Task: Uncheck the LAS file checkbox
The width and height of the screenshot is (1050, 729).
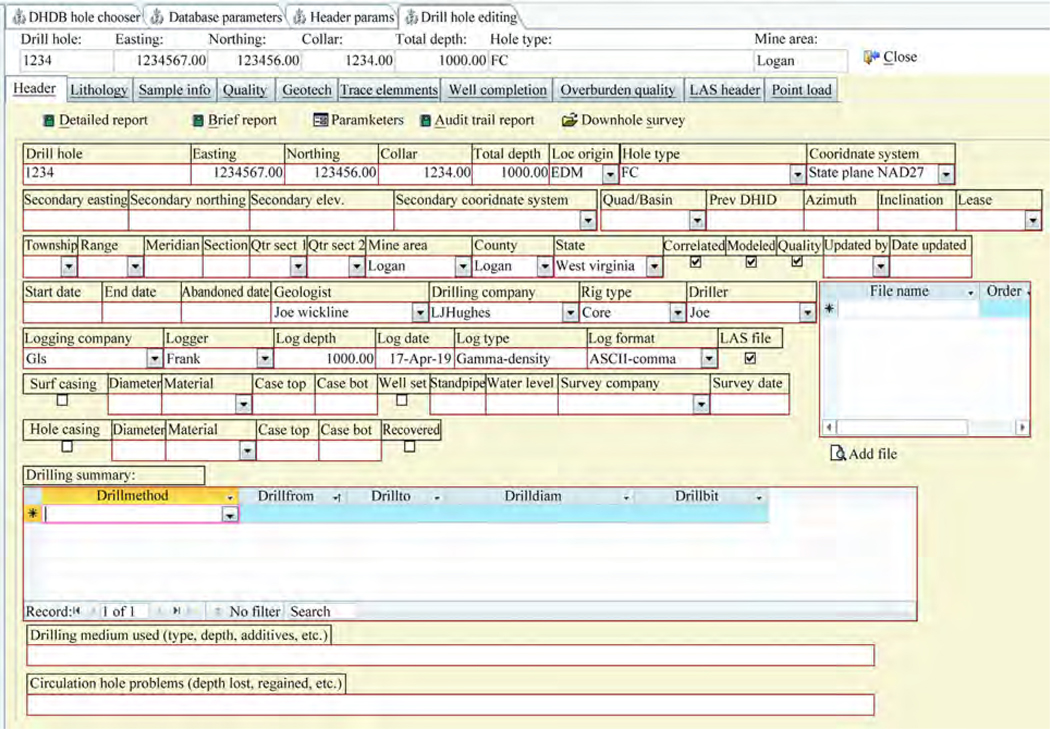Action: point(750,356)
